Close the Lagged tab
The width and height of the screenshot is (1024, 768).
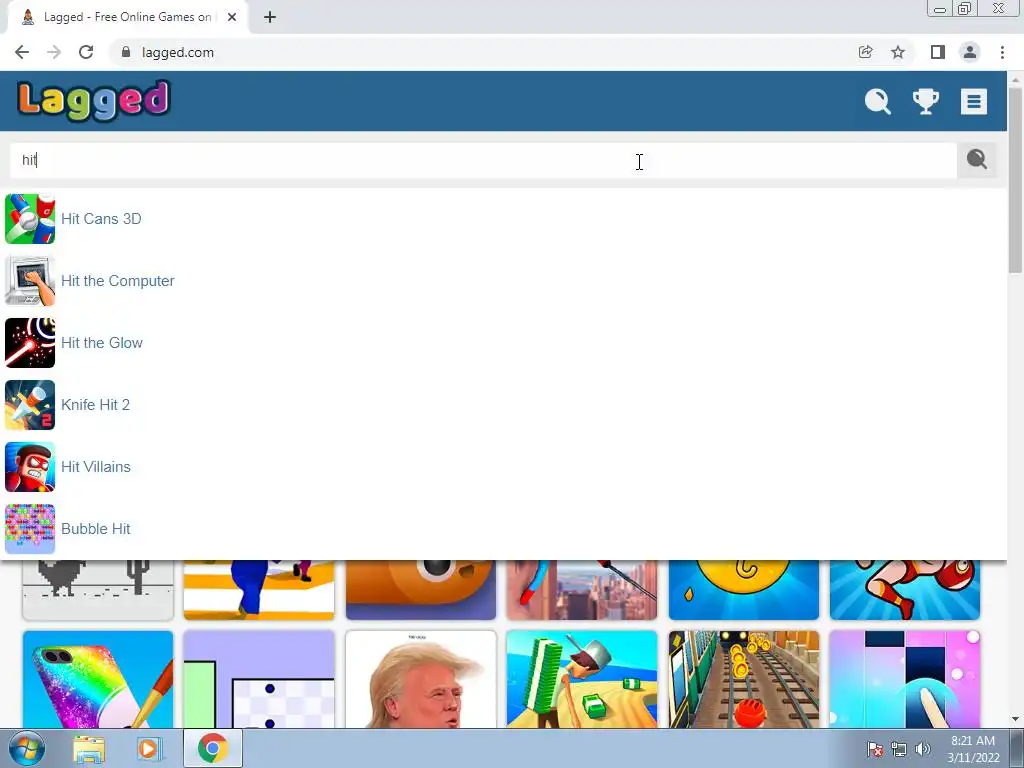coord(232,17)
